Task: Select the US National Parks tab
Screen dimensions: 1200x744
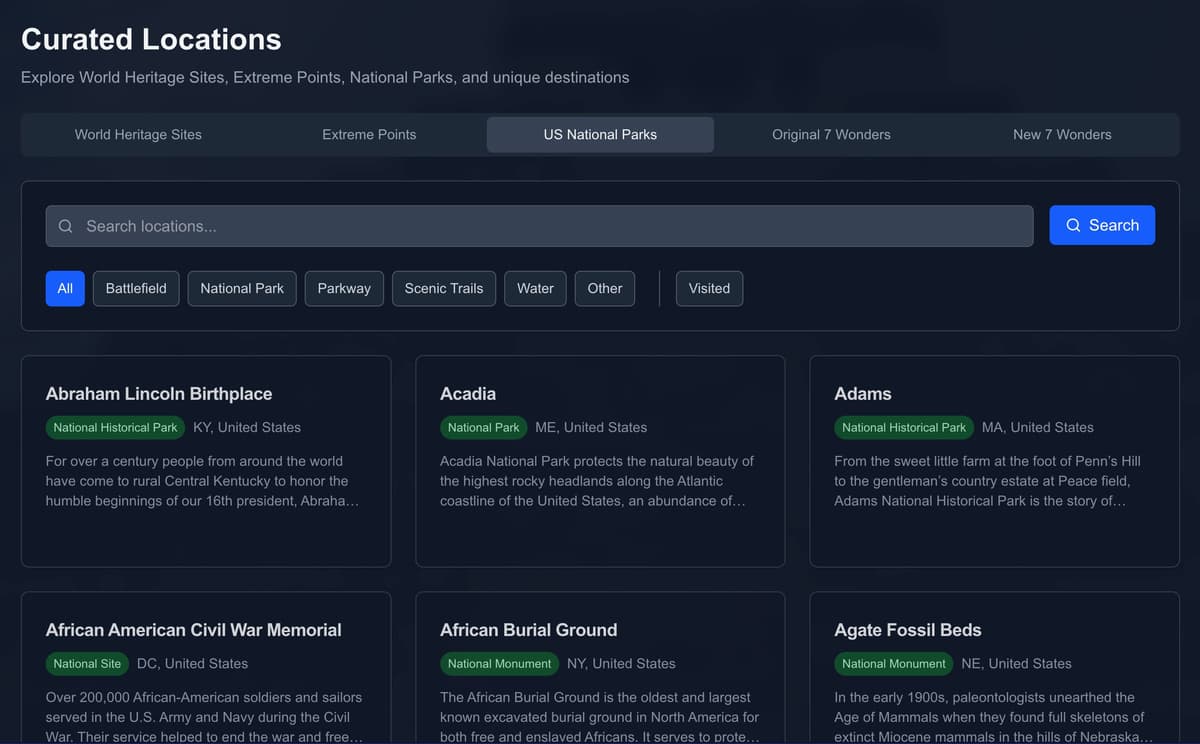Action: coord(600,134)
